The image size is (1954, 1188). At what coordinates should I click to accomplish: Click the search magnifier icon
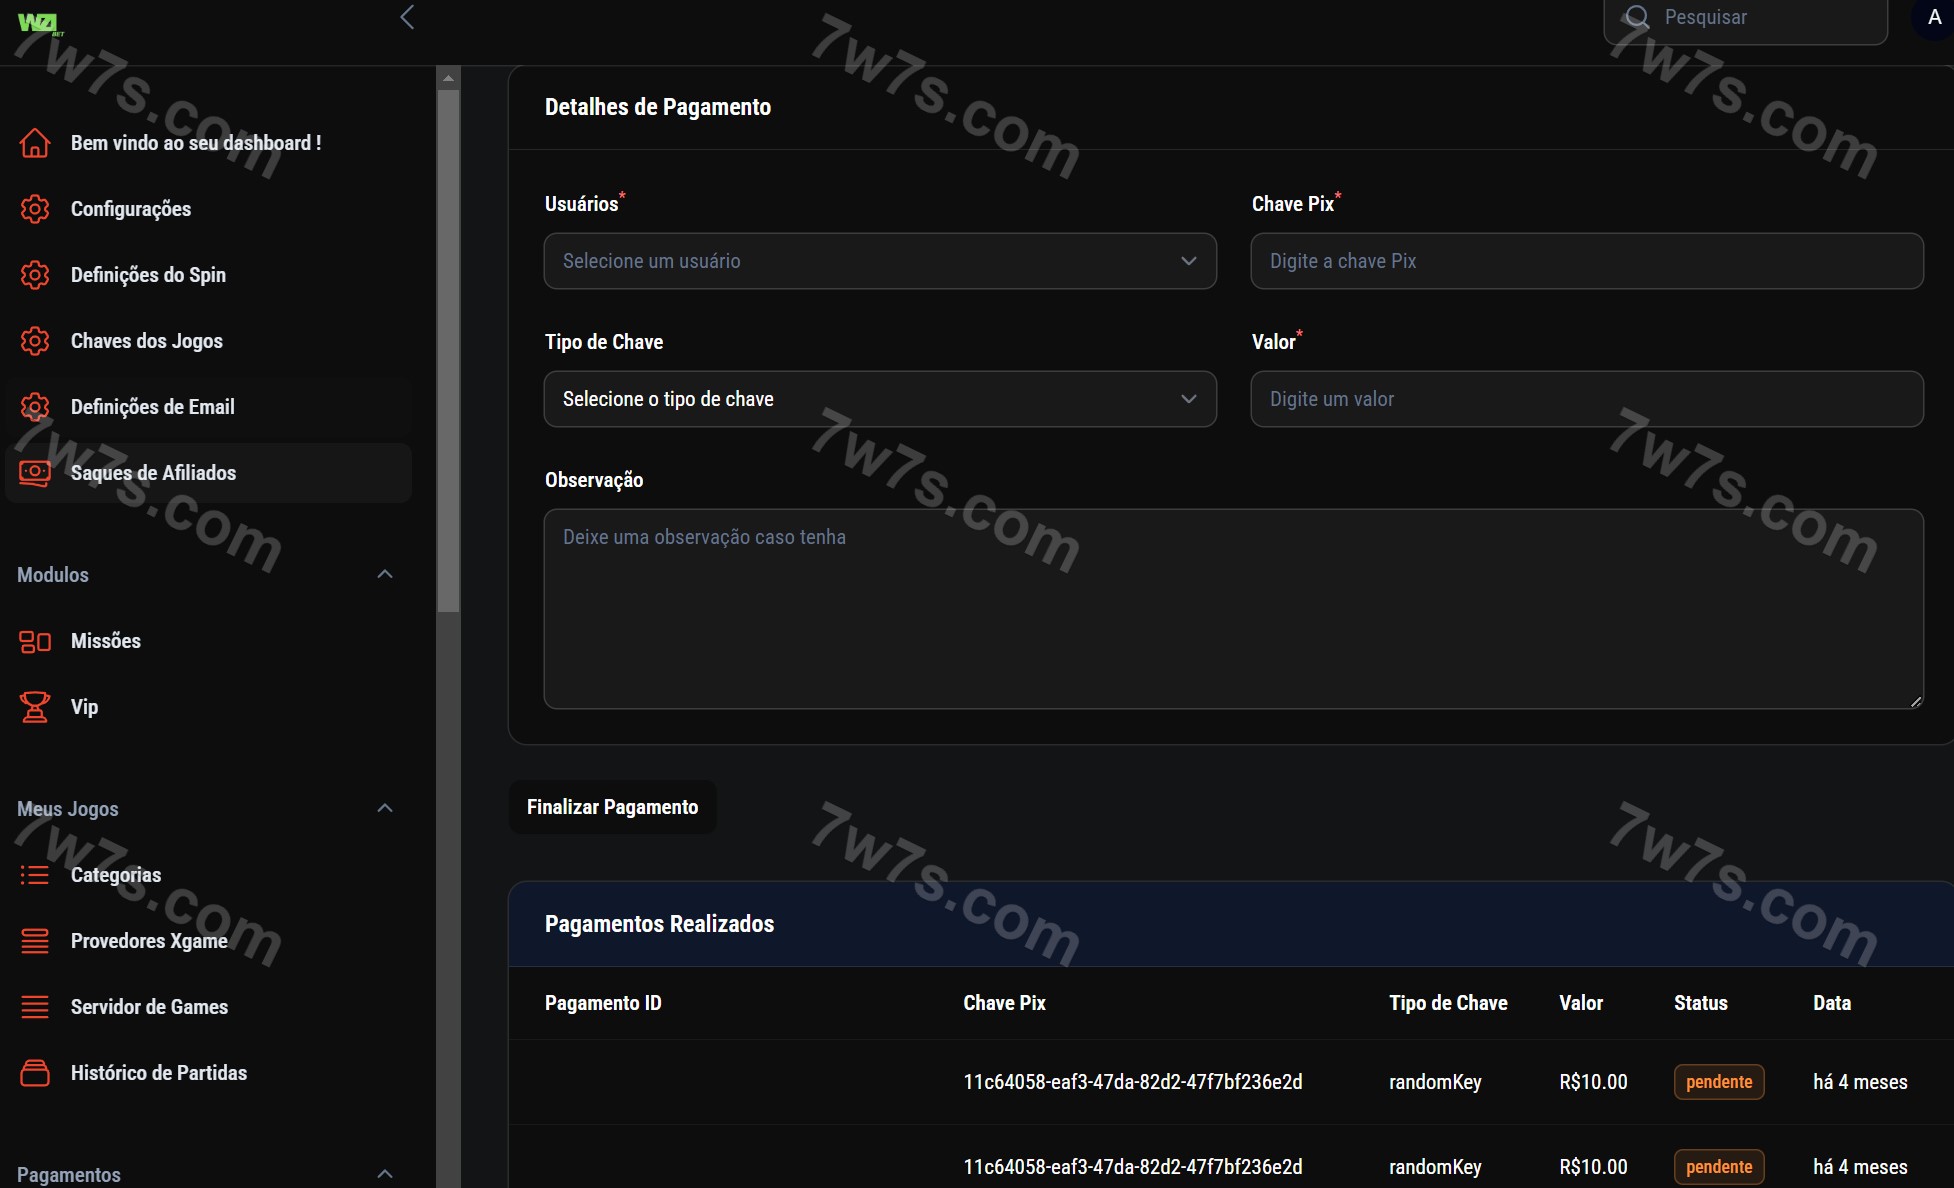(x=1637, y=17)
